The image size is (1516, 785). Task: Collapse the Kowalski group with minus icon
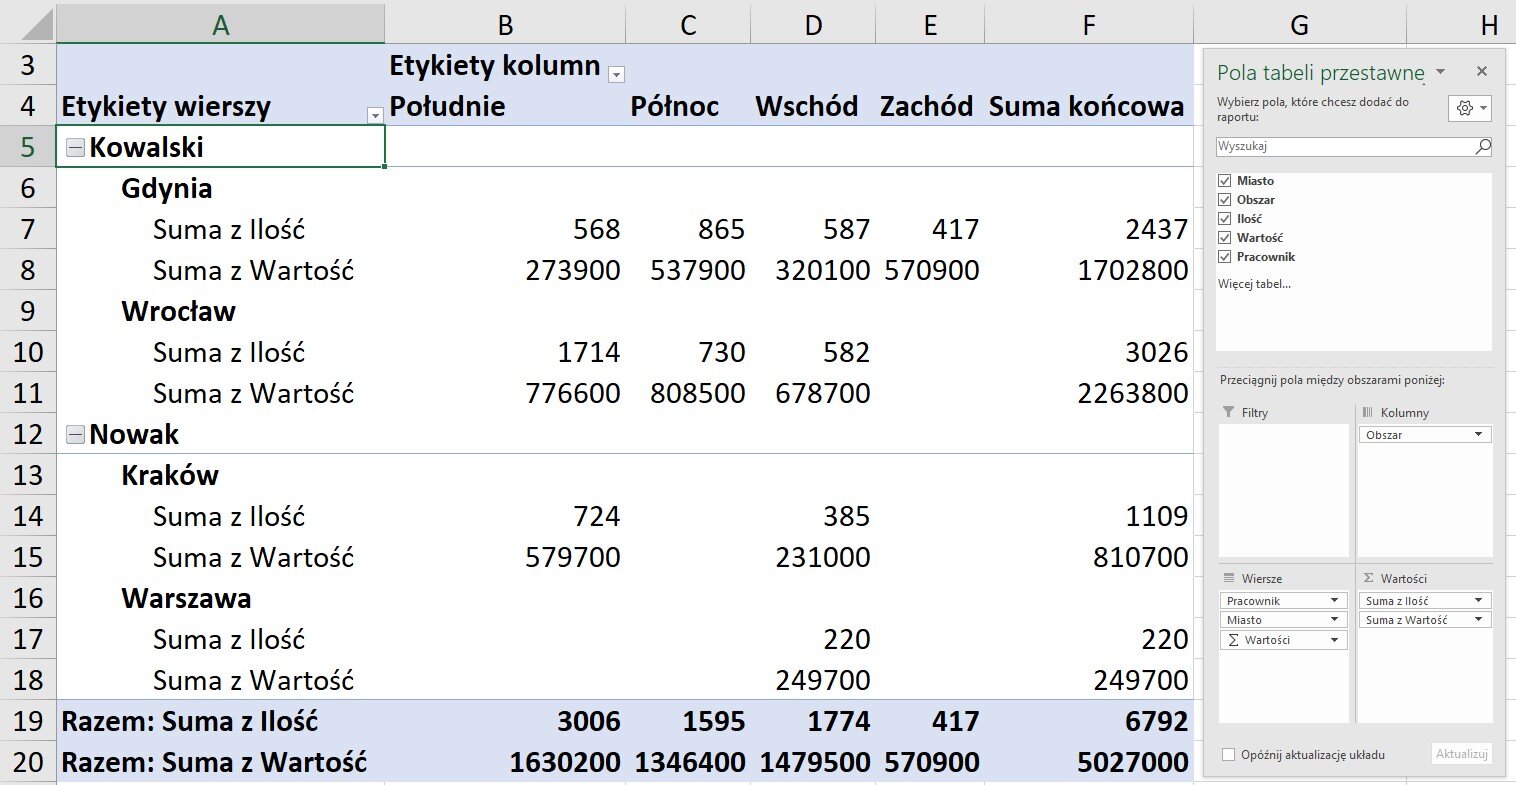coord(75,148)
